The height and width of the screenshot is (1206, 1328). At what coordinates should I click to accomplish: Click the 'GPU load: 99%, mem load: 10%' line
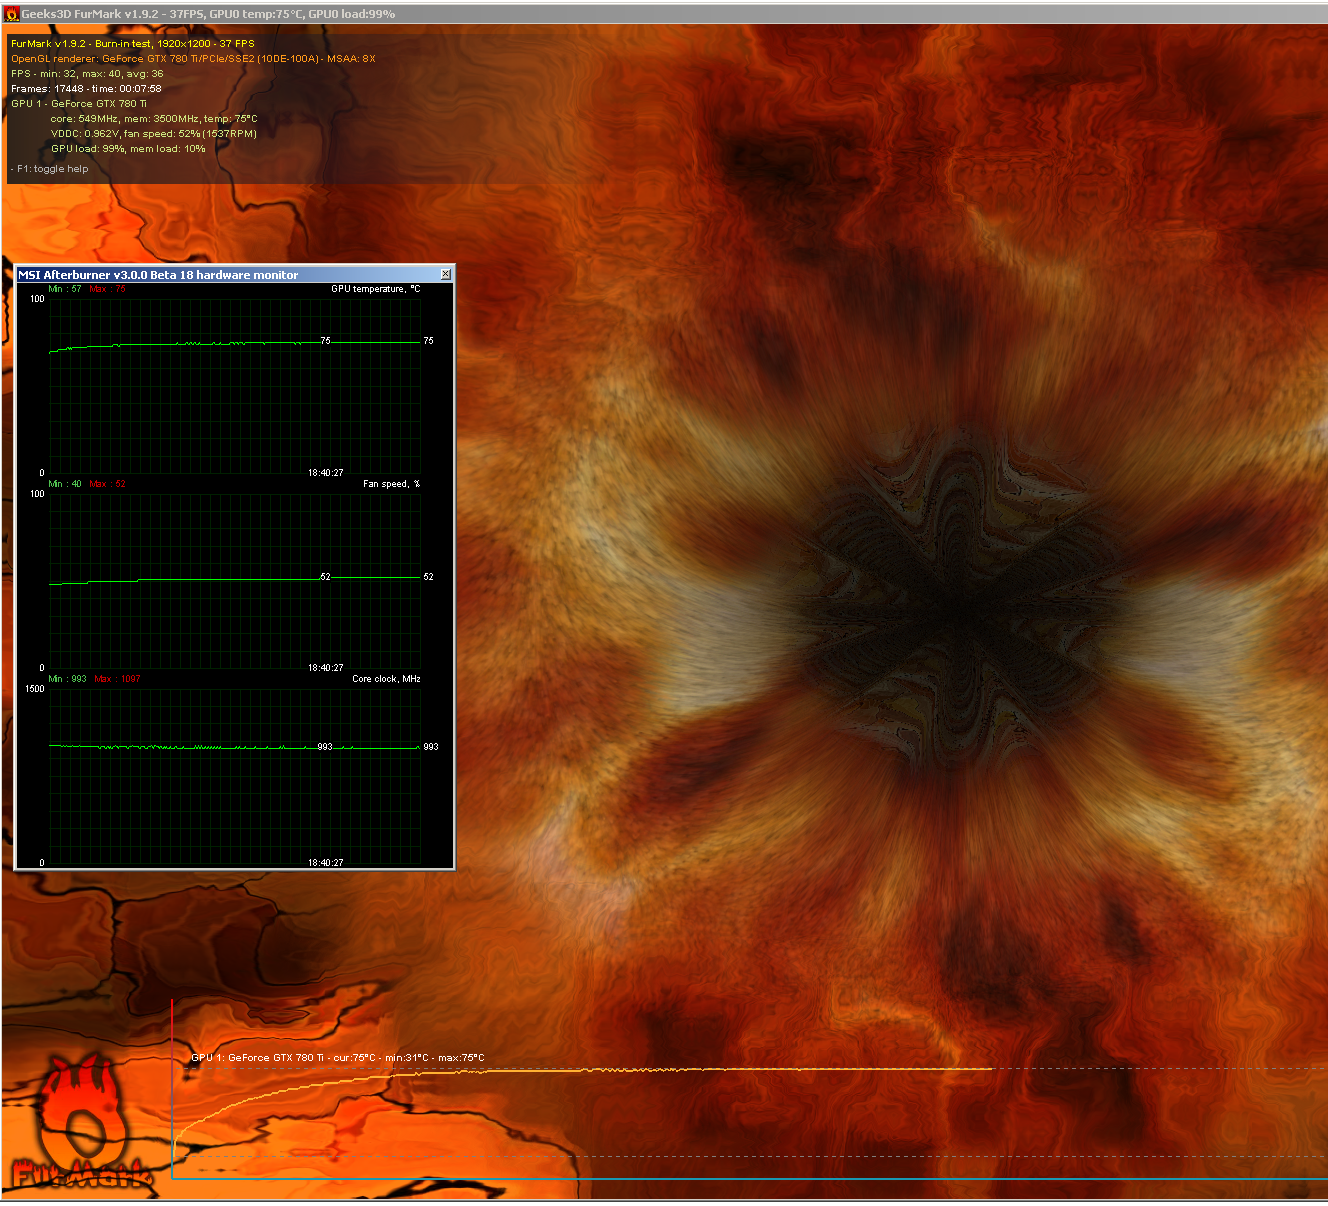pos(128,149)
